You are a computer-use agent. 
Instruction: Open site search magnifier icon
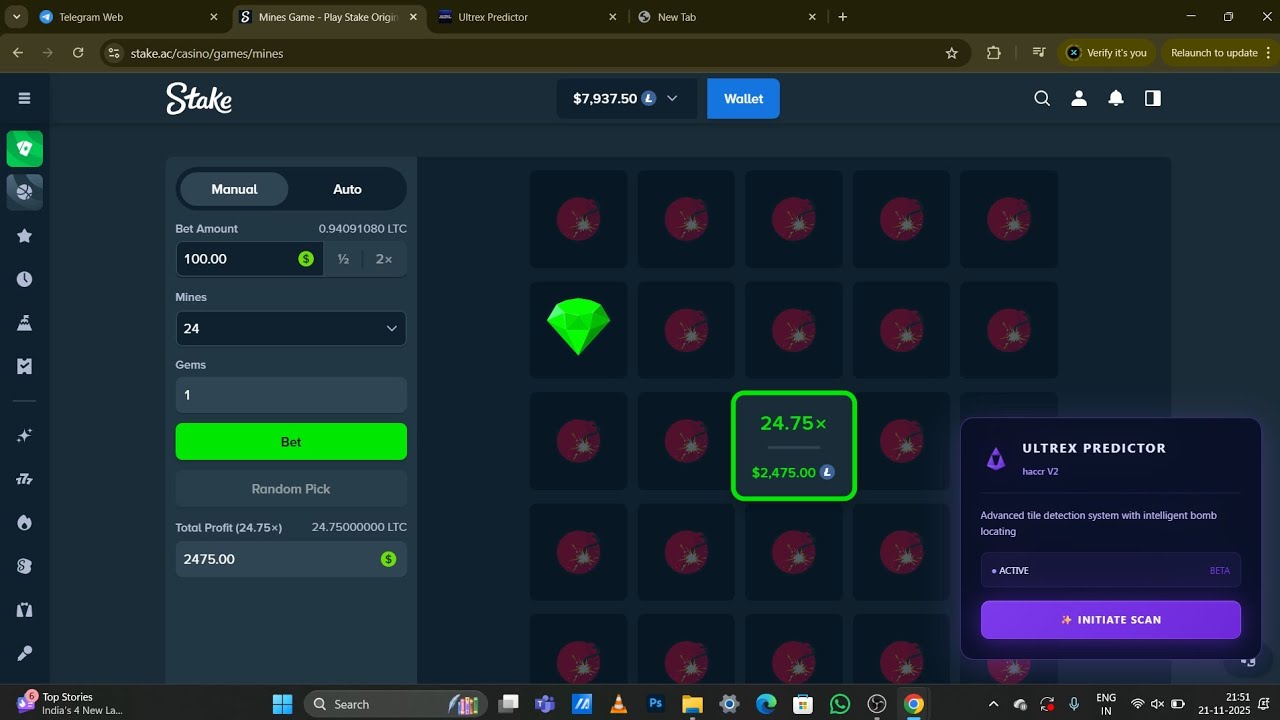point(1042,98)
